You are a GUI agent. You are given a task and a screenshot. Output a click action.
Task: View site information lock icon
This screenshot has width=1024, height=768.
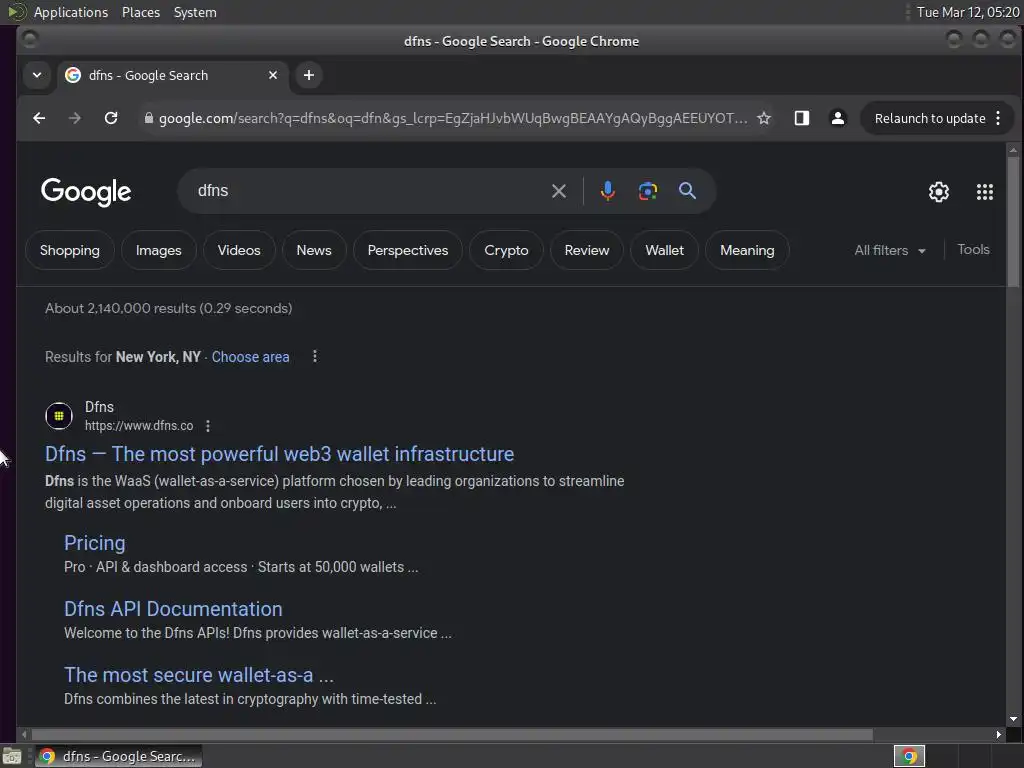(149, 118)
